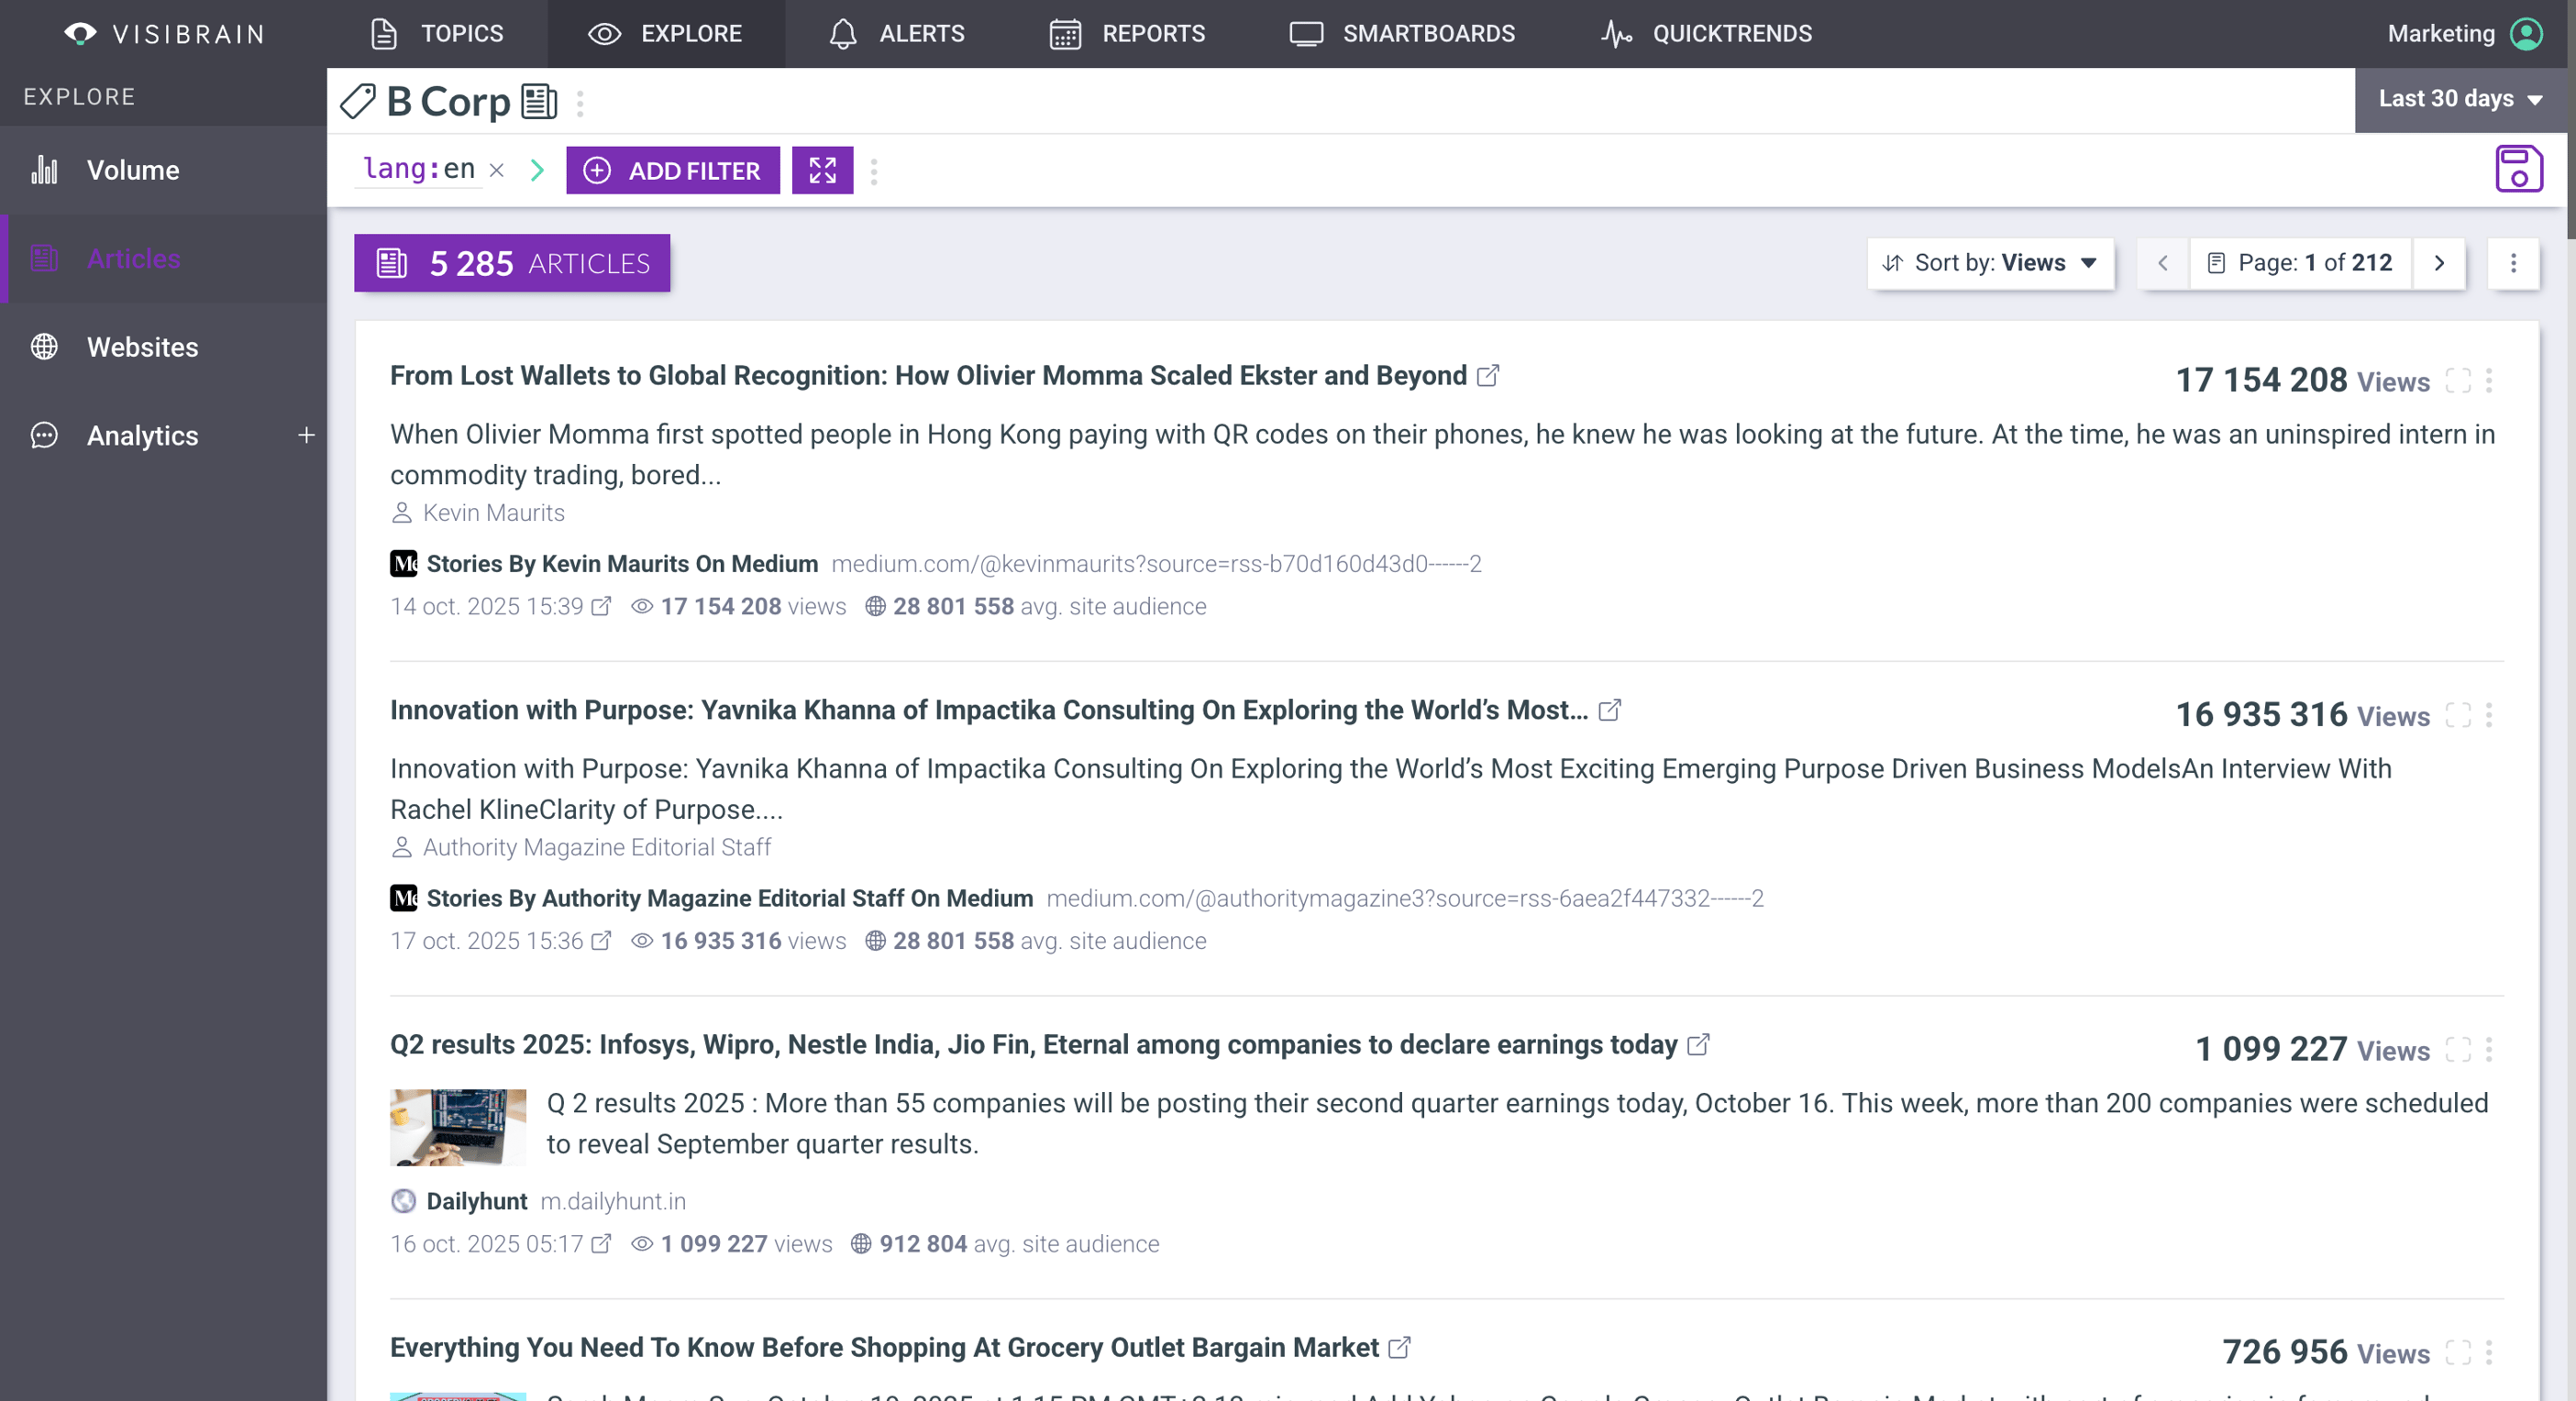Open the Sort by Views dropdown
This screenshot has width=2576, height=1401.
[1990, 263]
